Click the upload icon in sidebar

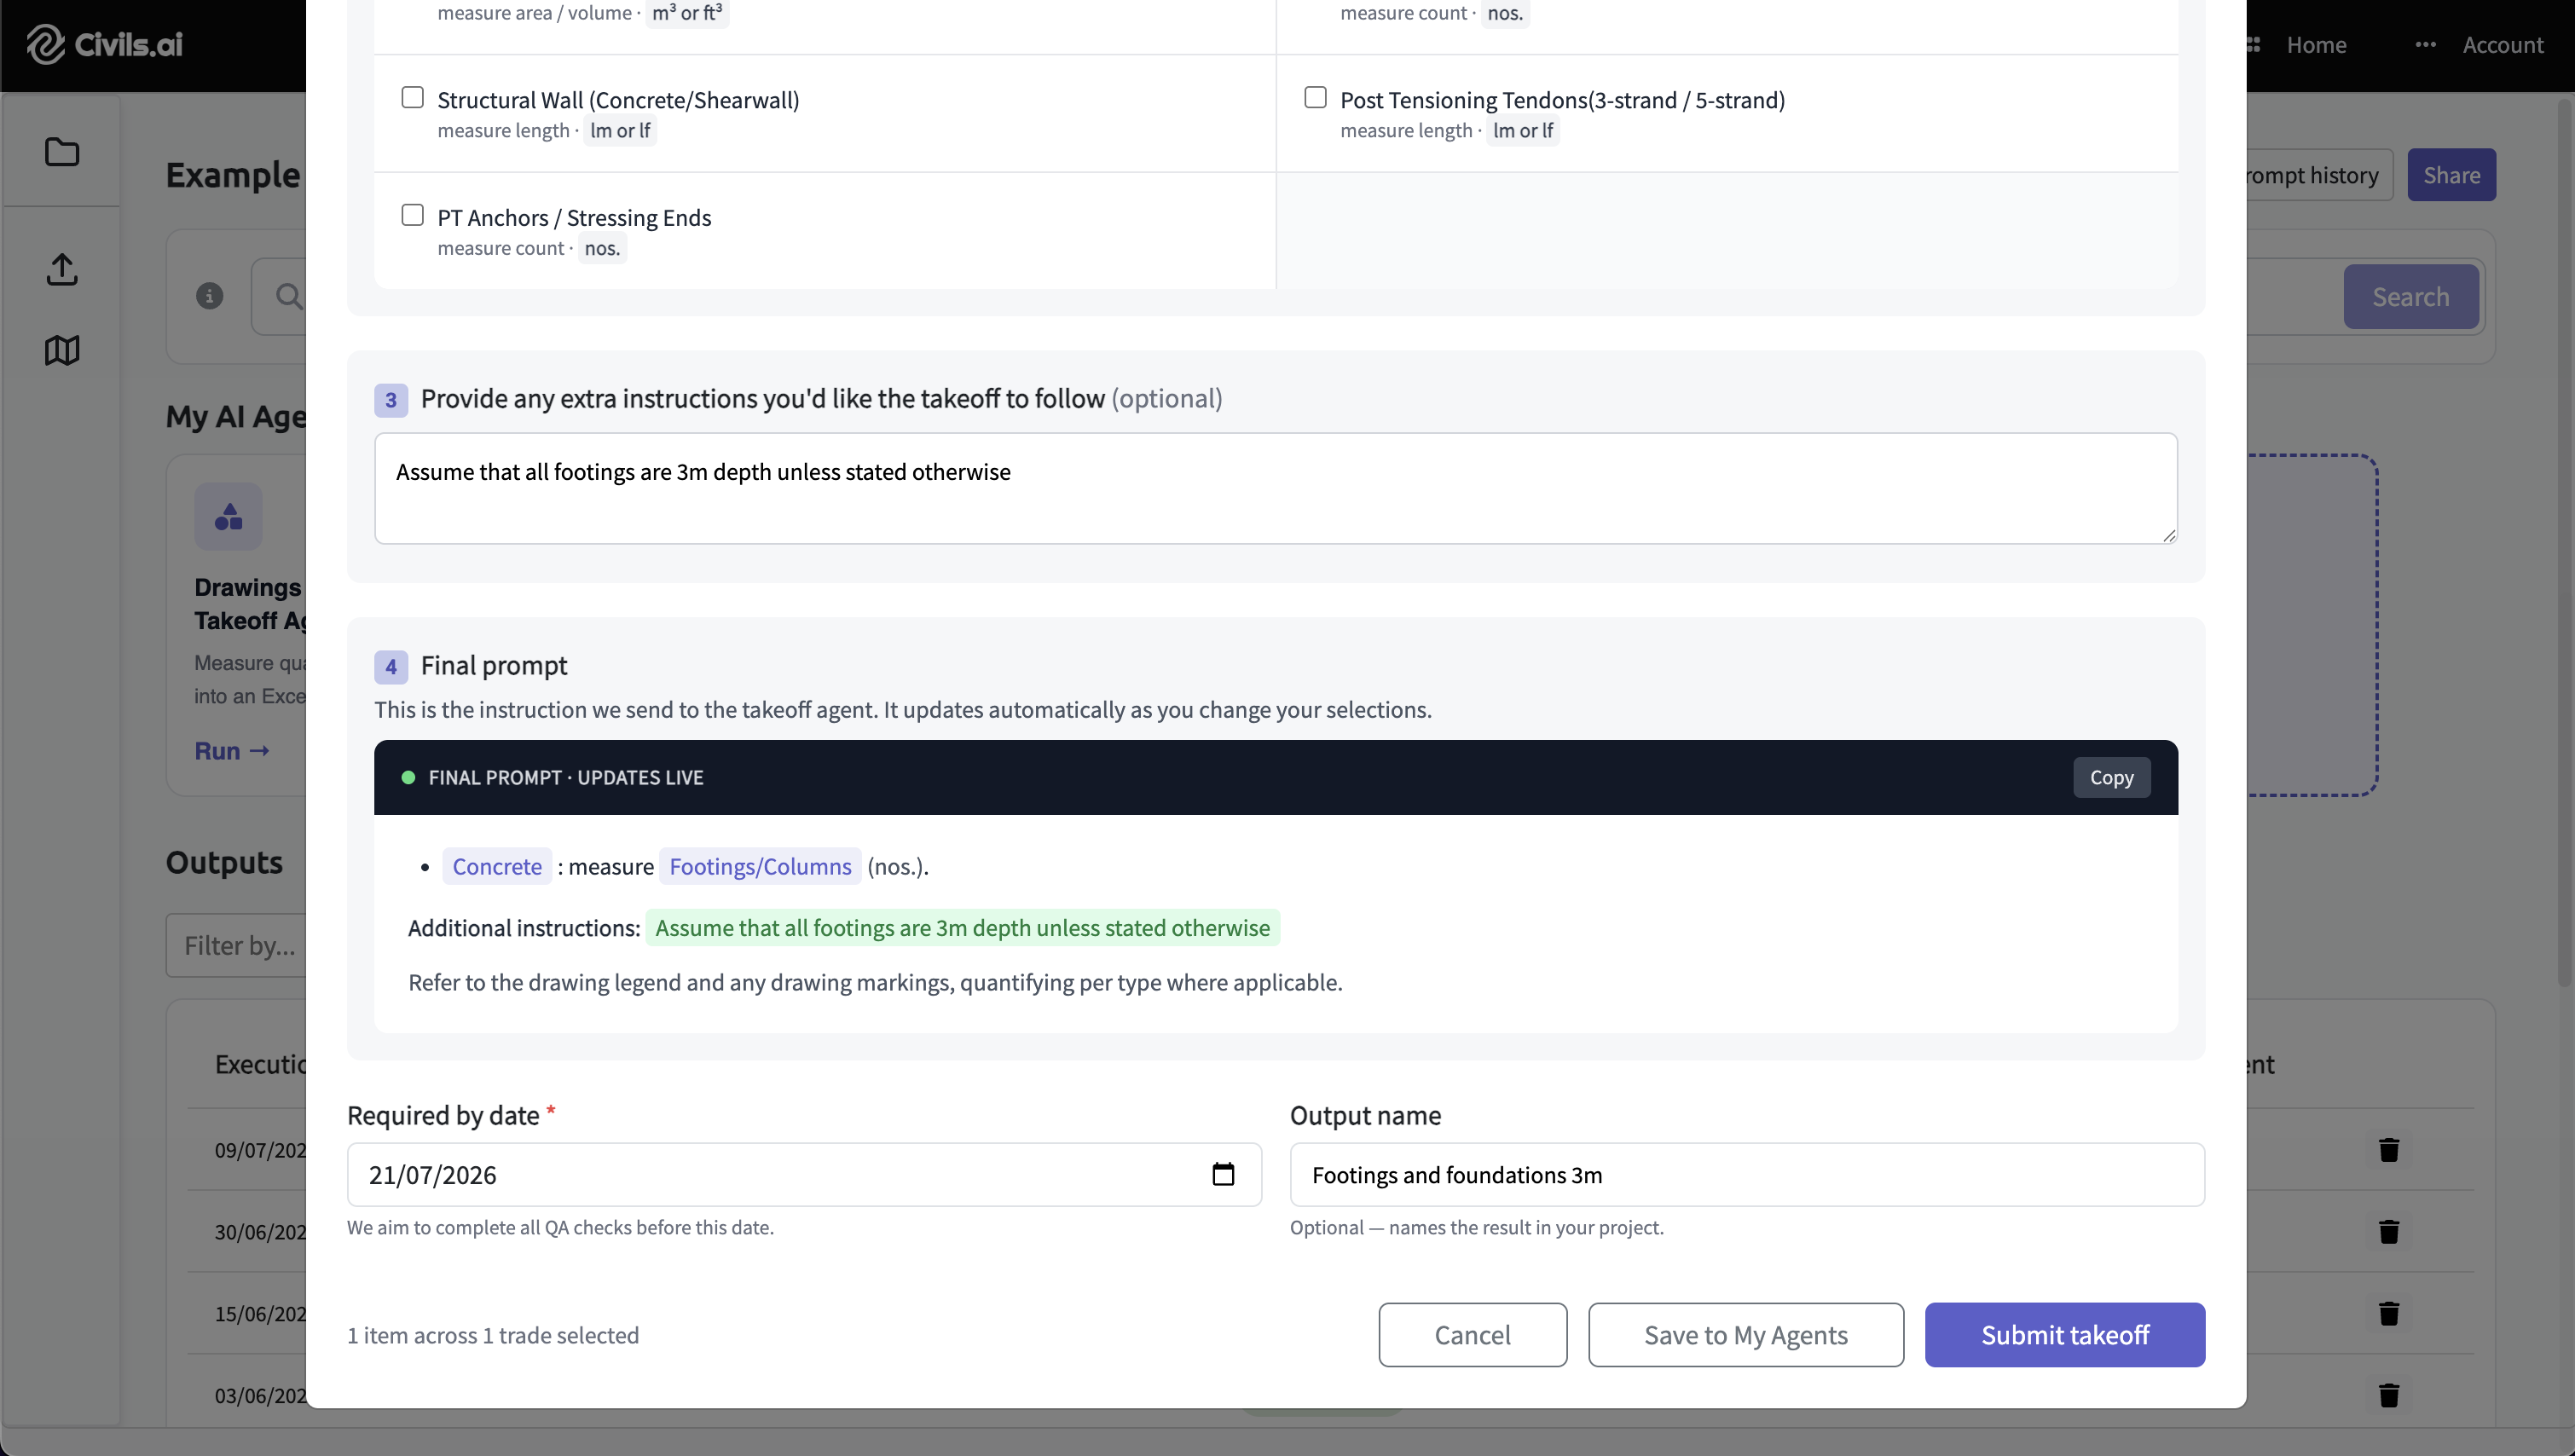point(62,269)
